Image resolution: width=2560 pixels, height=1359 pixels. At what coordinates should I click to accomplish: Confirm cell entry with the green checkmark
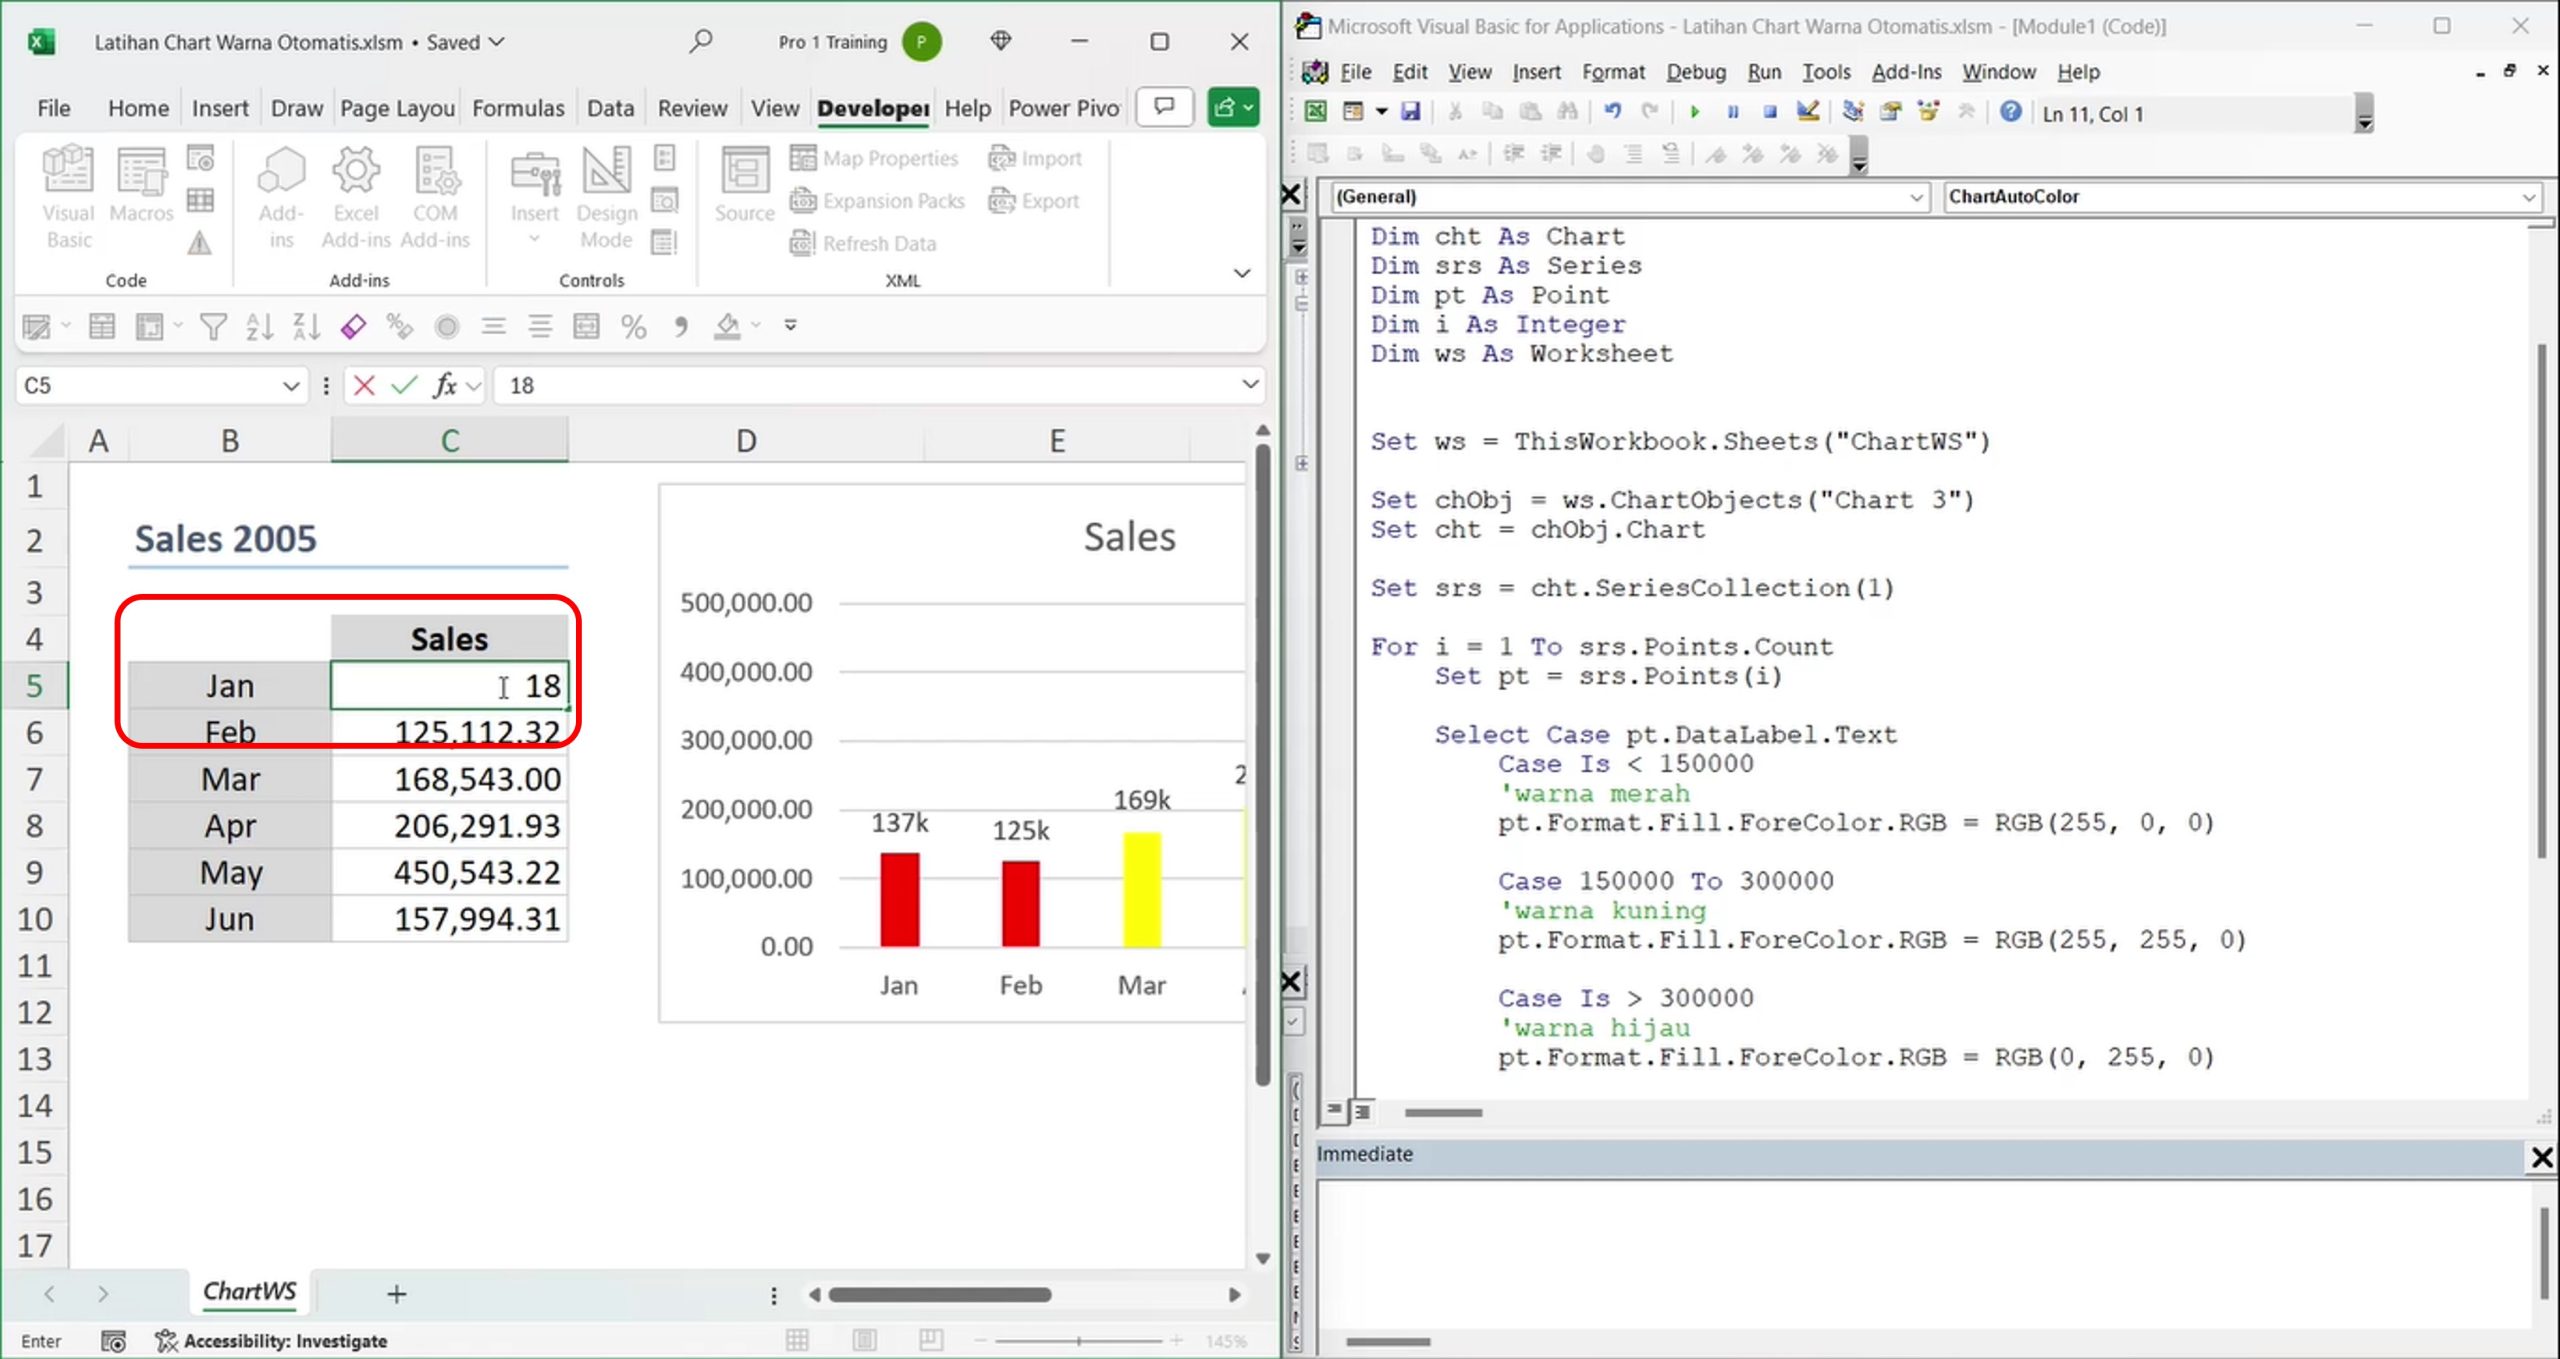tap(404, 386)
